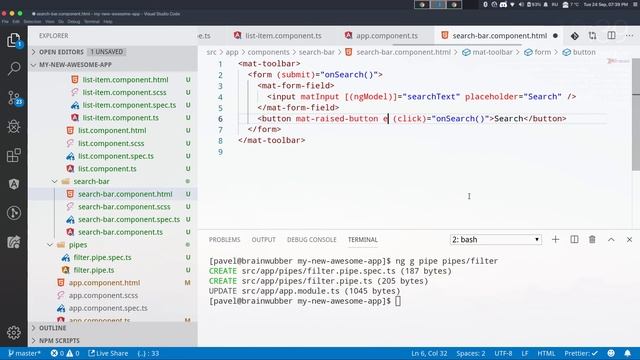Click Ln 6, Col 32 status item
The image size is (640, 360).
[429, 353]
